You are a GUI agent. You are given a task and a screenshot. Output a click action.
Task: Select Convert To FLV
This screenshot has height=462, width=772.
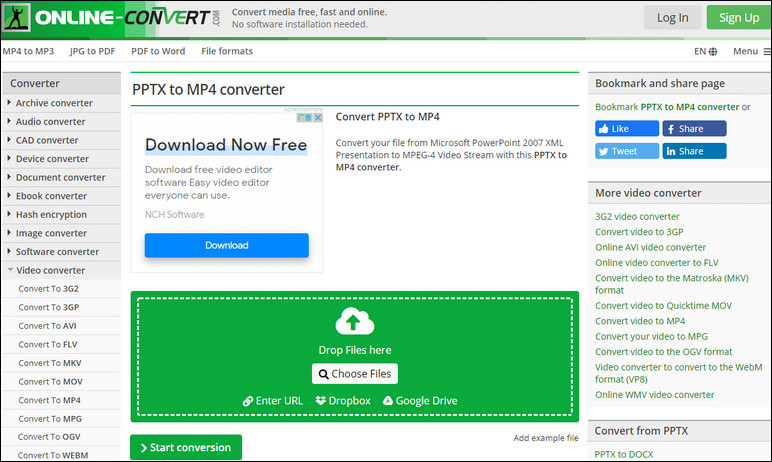click(48, 345)
